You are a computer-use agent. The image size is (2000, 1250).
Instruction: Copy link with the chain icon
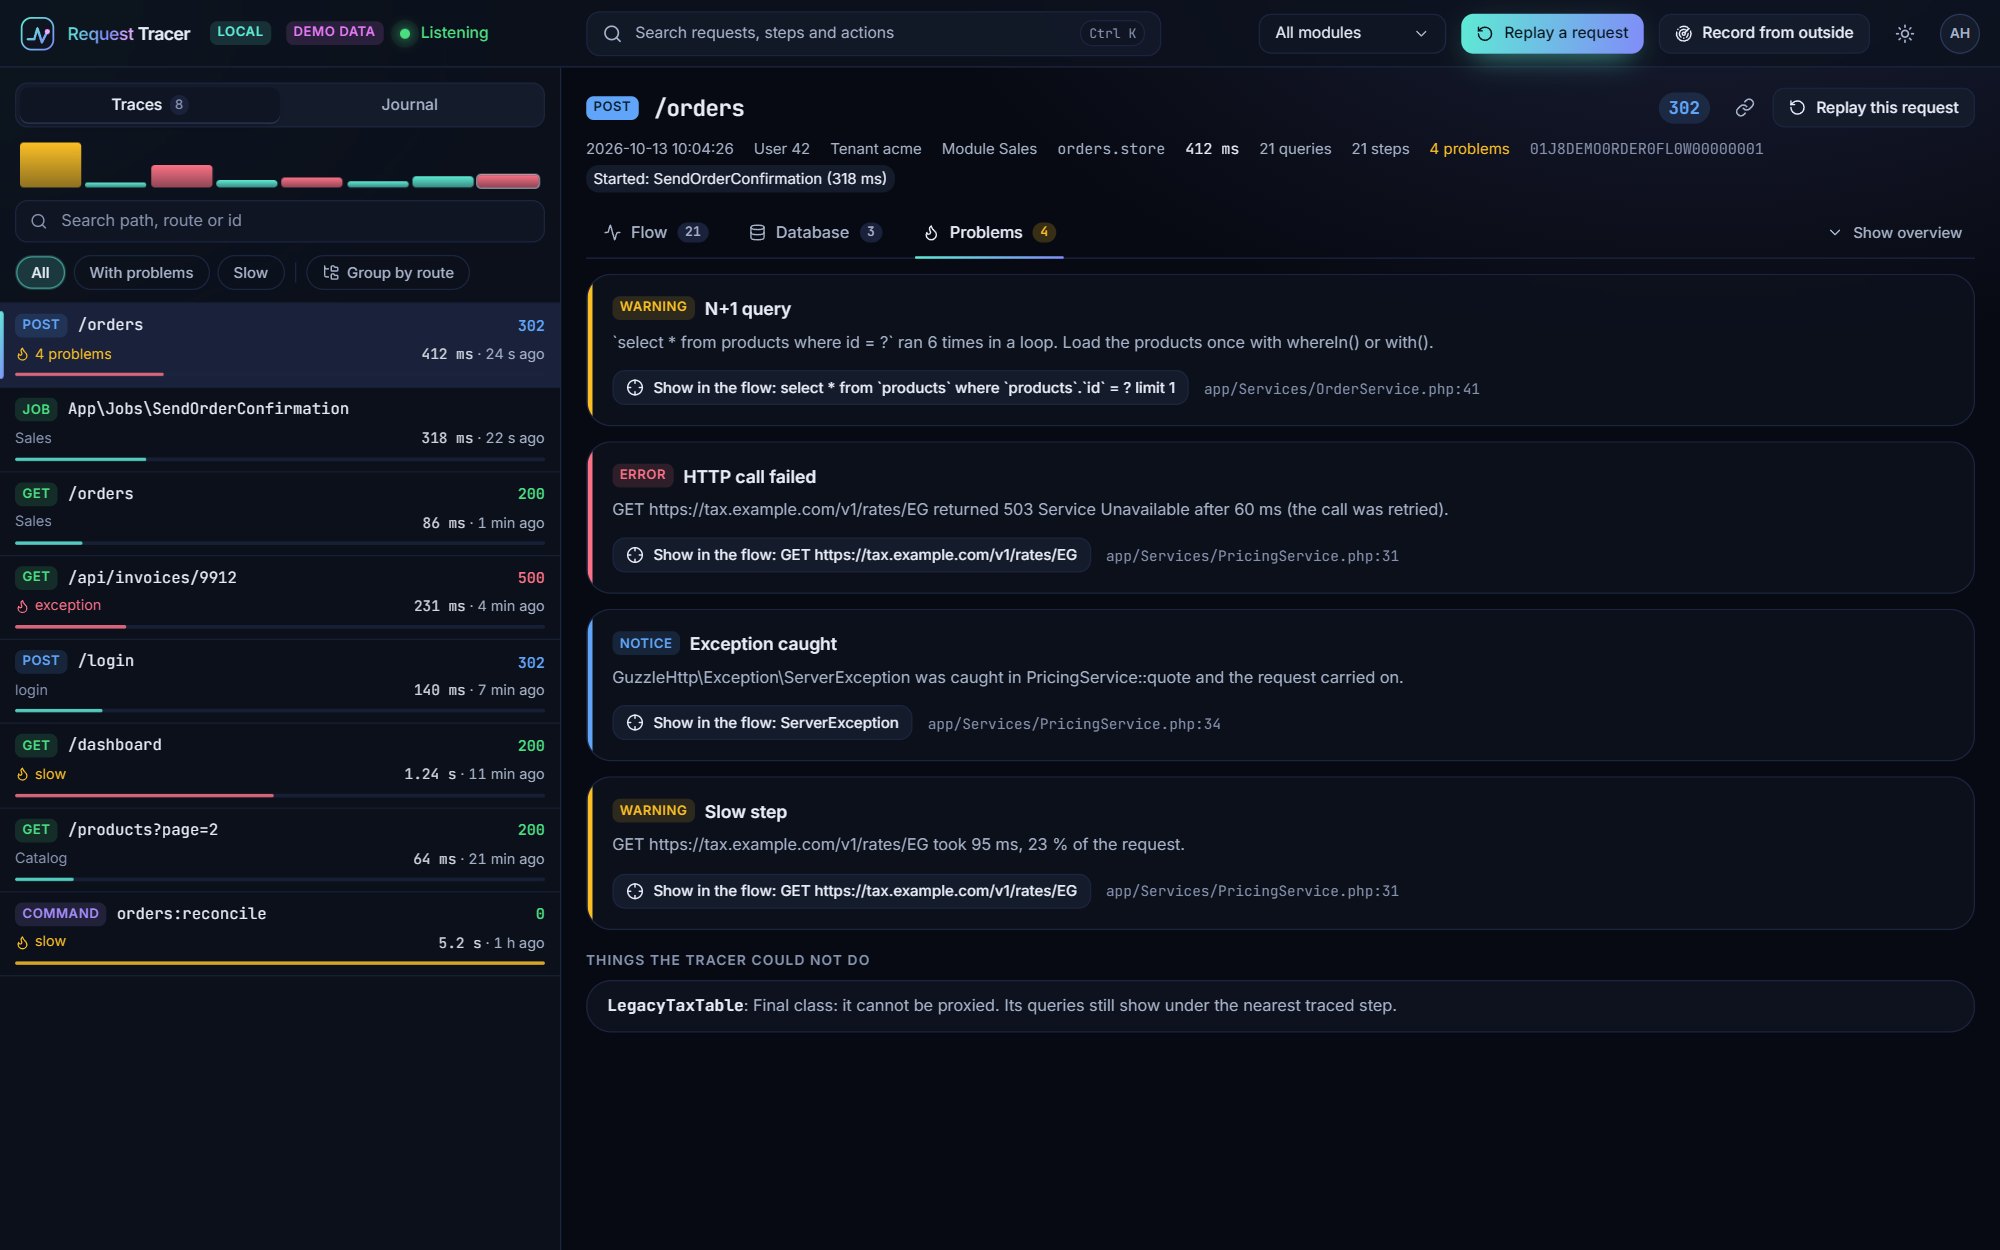[x=1744, y=108]
